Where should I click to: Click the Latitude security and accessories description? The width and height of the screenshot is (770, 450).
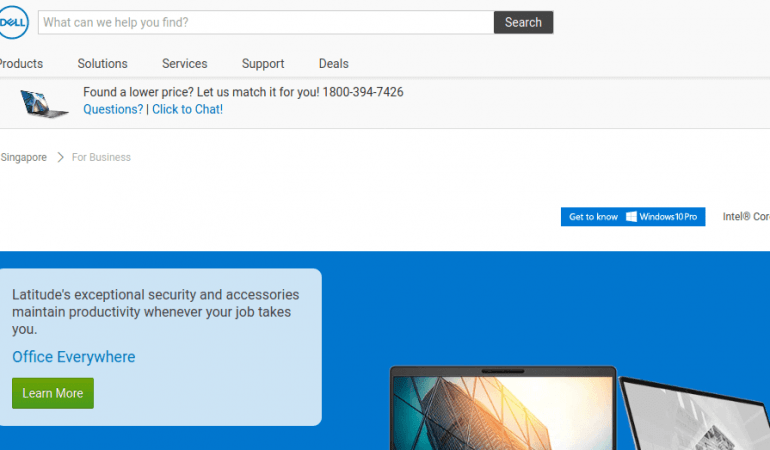coord(156,312)
